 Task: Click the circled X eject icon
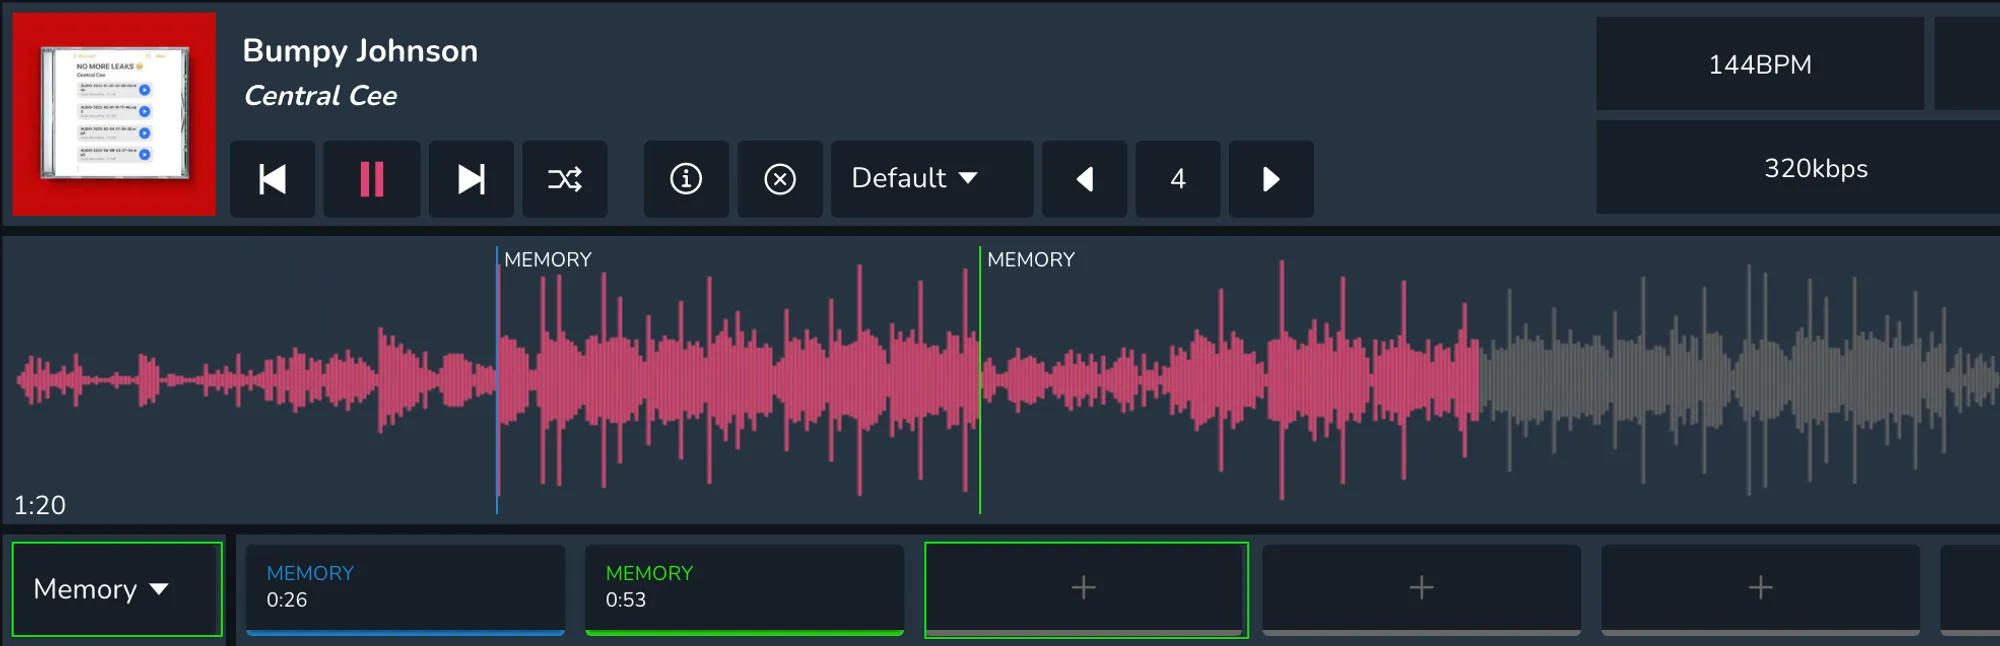(x=780, y=180)
